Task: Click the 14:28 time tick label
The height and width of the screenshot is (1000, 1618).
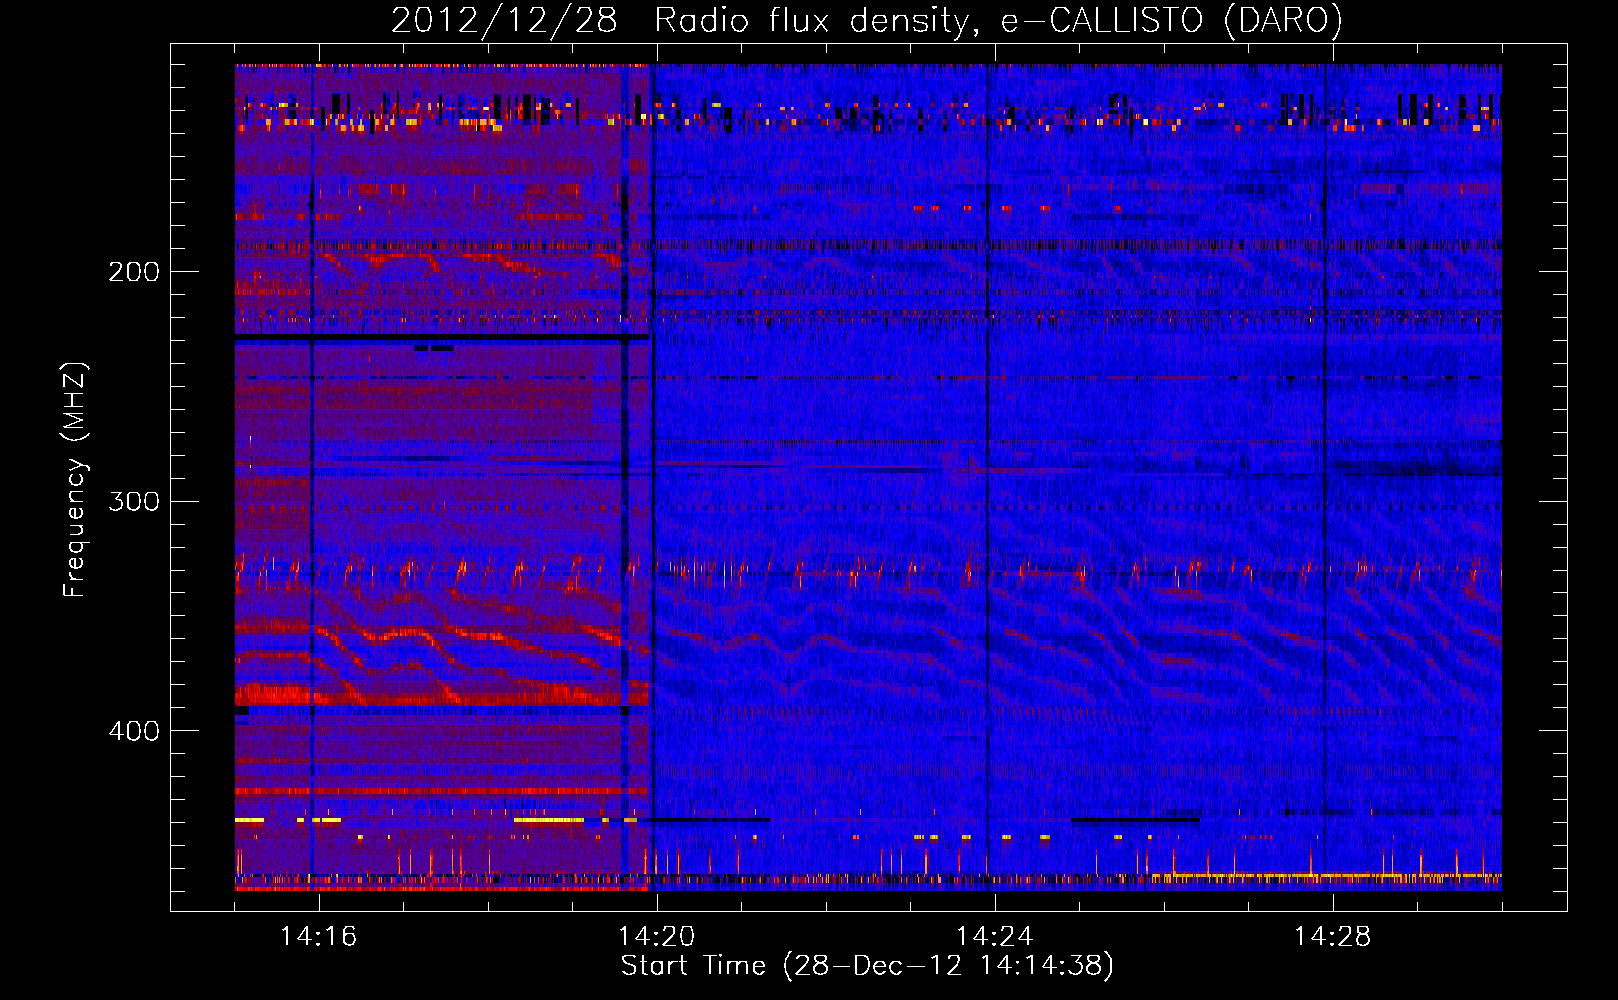Action: (x=1332, y=936)
